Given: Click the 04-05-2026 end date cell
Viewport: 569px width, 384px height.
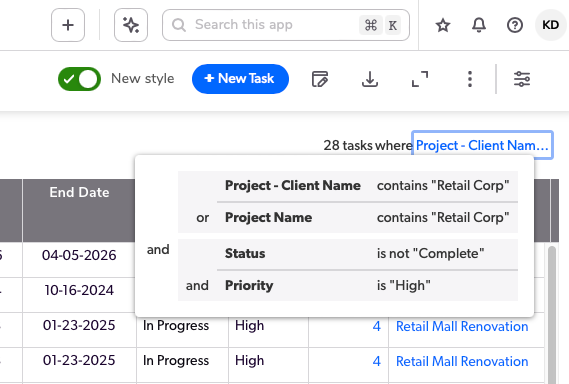Looking at the screenshot, I should click(x=79, y=255).
